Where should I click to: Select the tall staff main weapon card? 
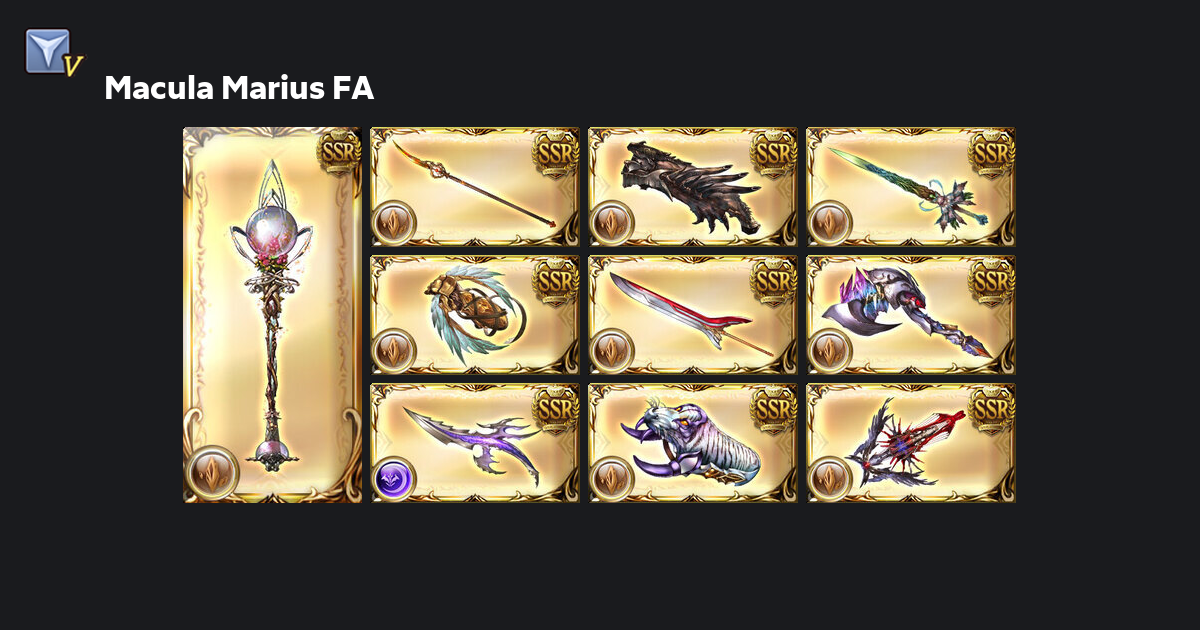pos(272,314)
